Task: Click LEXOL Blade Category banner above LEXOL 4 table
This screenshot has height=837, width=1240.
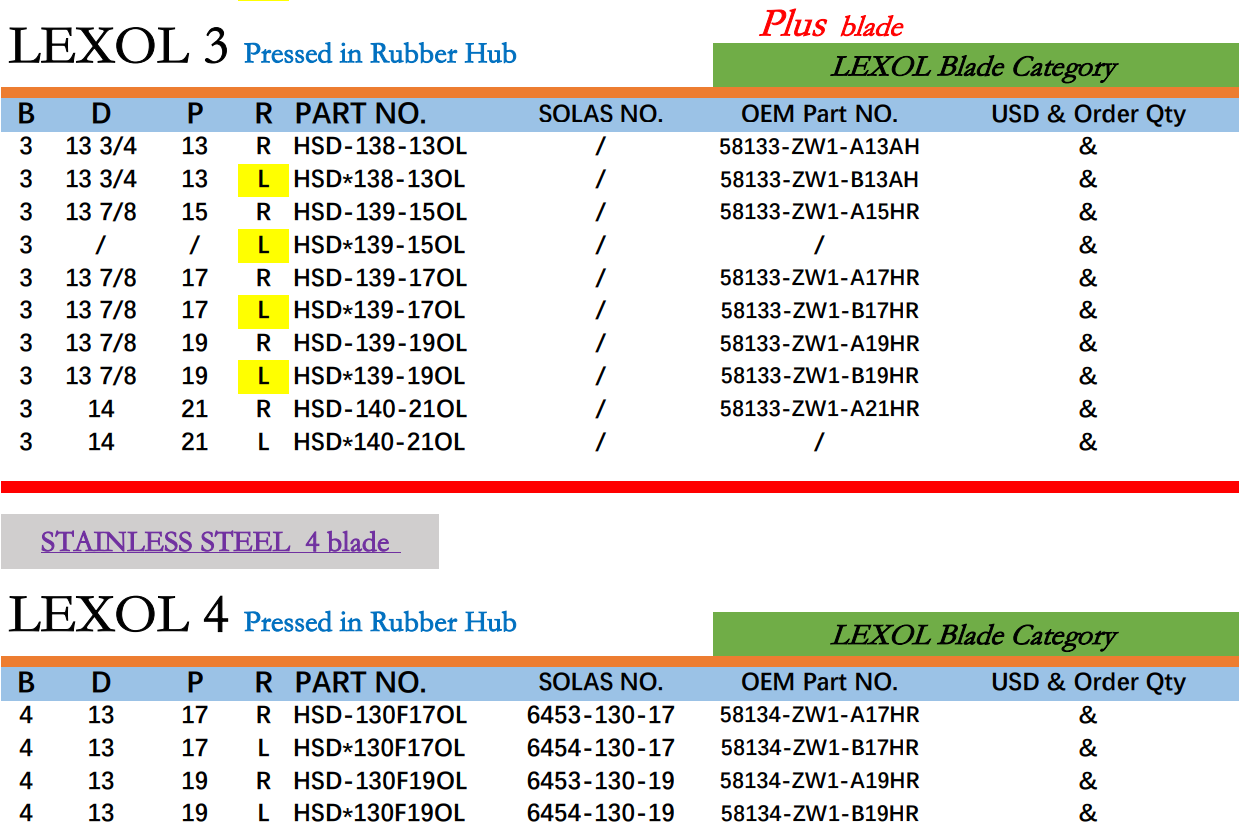Action: click(x=975, y=634)
